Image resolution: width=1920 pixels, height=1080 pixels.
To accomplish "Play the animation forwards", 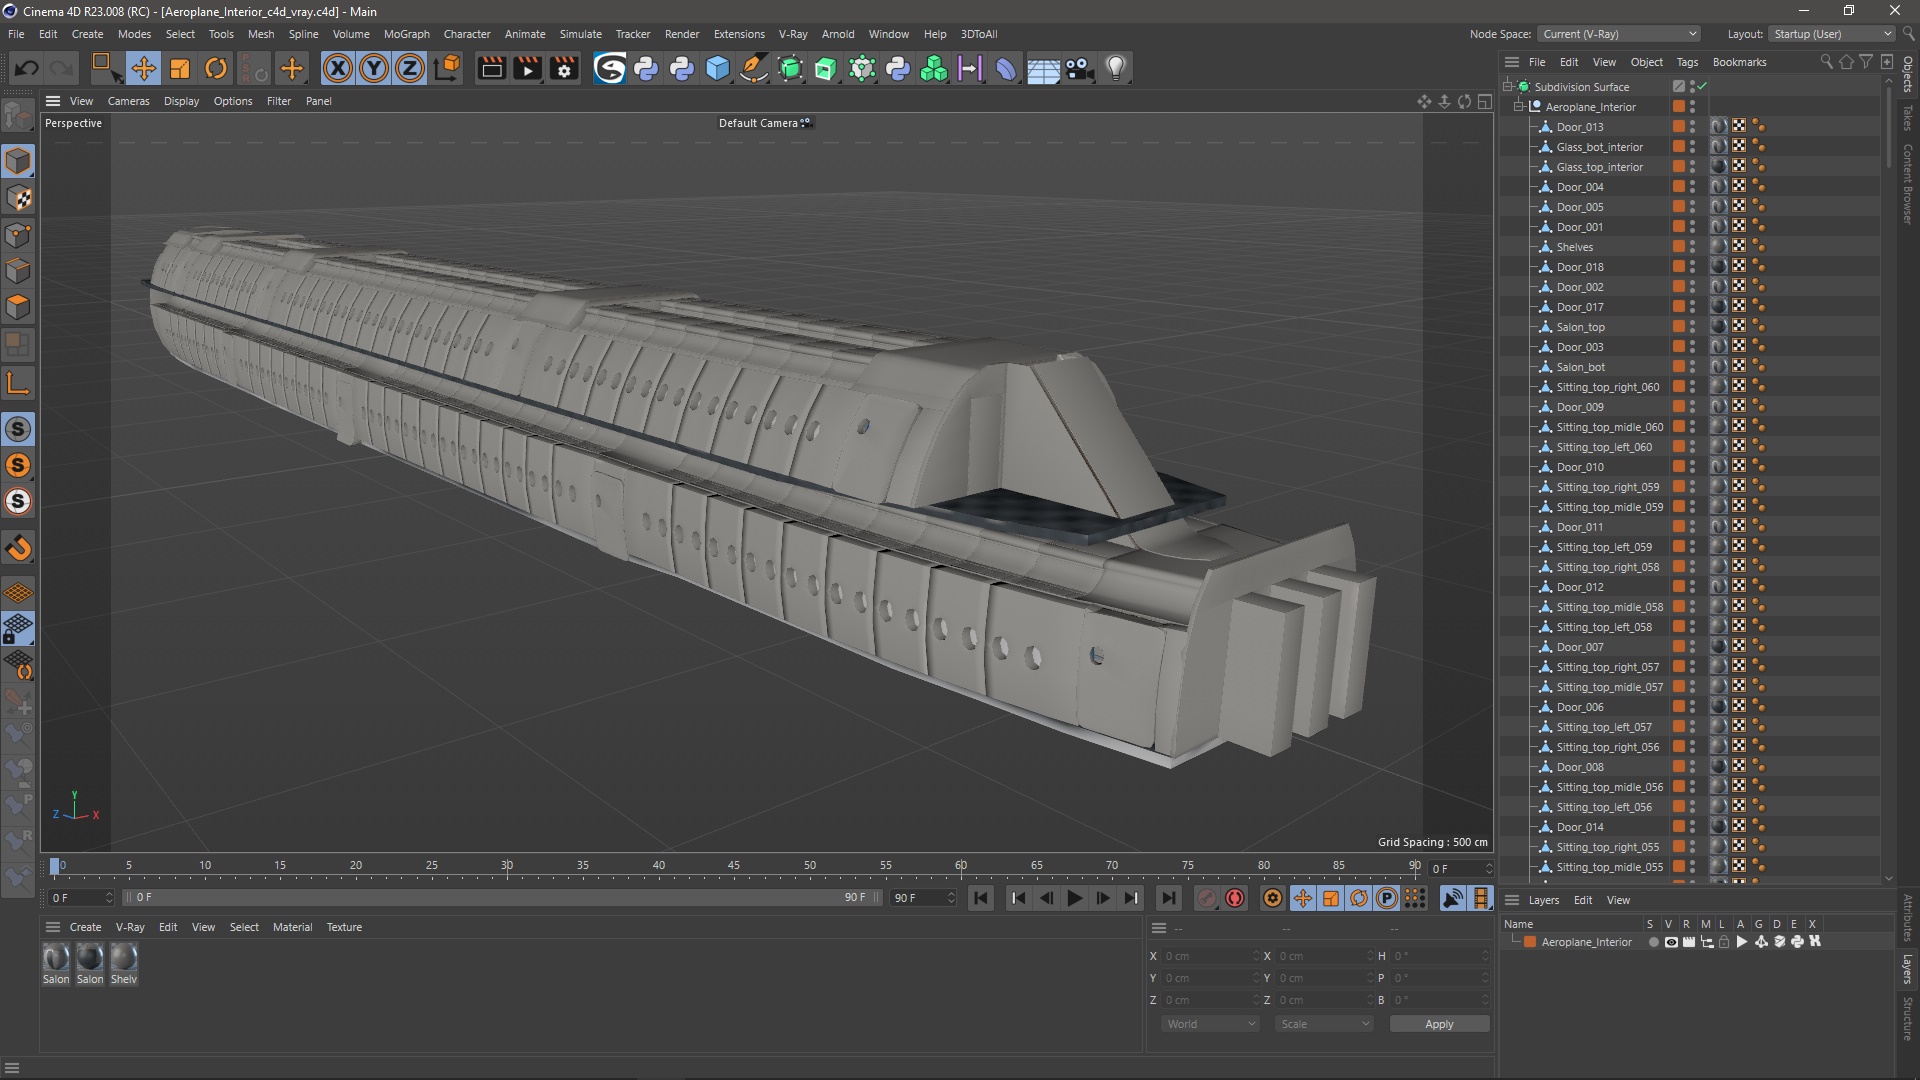I will [x=1075, y=898].
